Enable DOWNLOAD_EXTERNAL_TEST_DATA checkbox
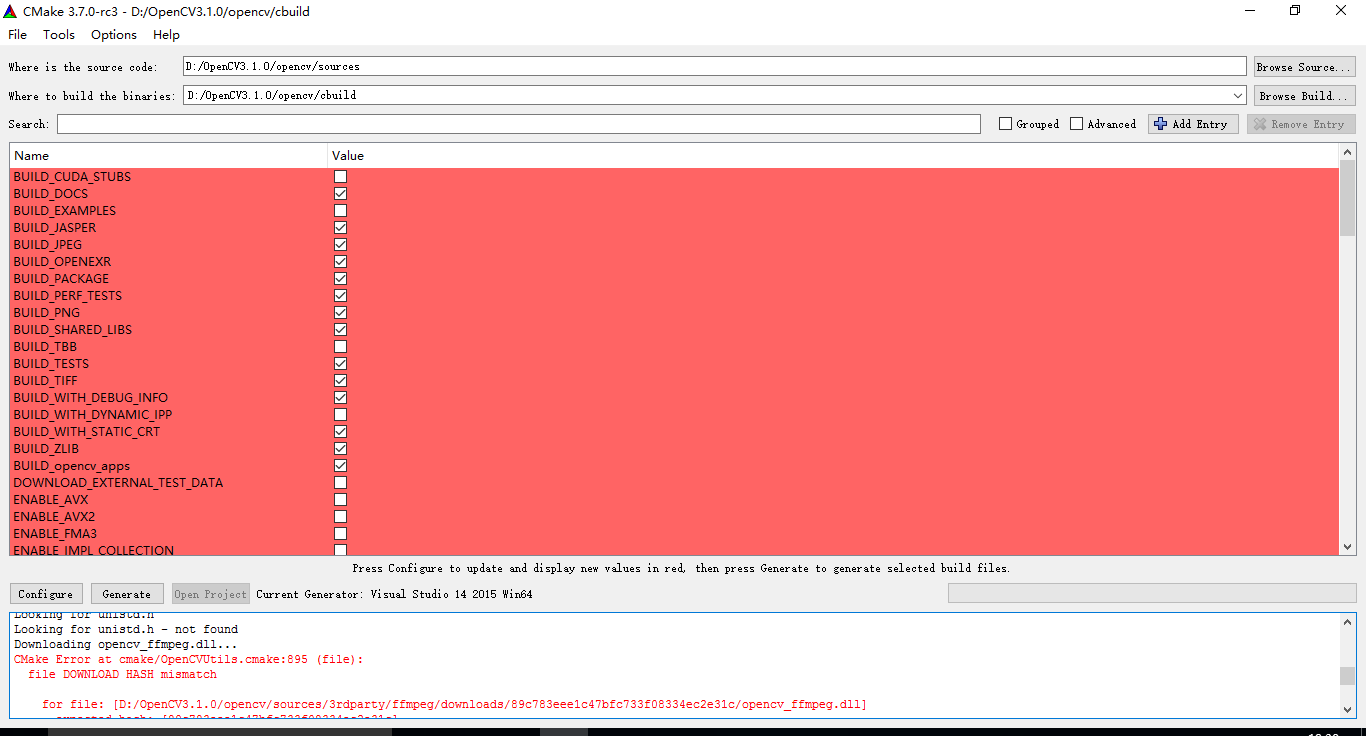Viewport: 1366px width, 736px height. click(x=340, y=483)
